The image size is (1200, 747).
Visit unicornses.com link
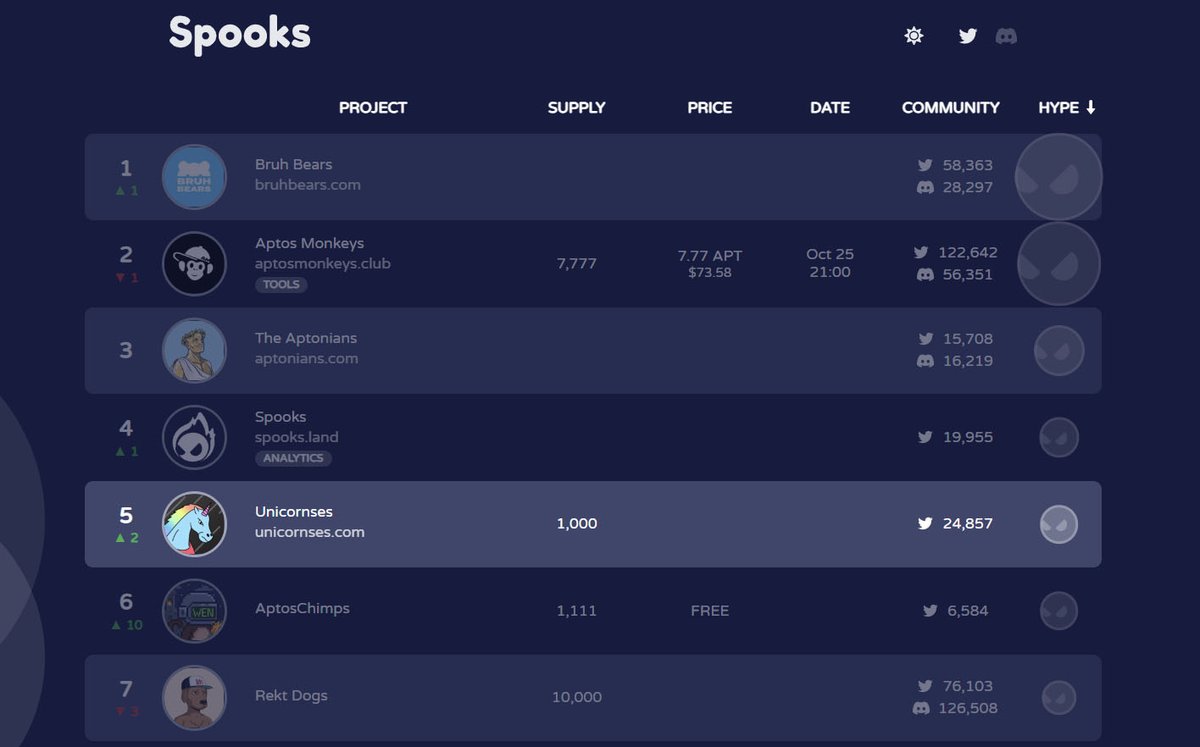pos(310,532)
